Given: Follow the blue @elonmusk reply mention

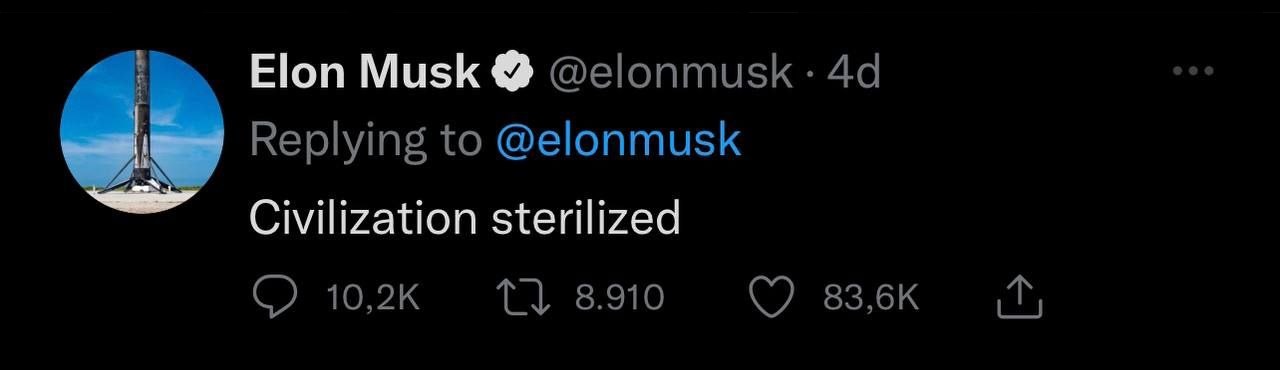Looking at the screenshot, I should click(x=618, y=140).
